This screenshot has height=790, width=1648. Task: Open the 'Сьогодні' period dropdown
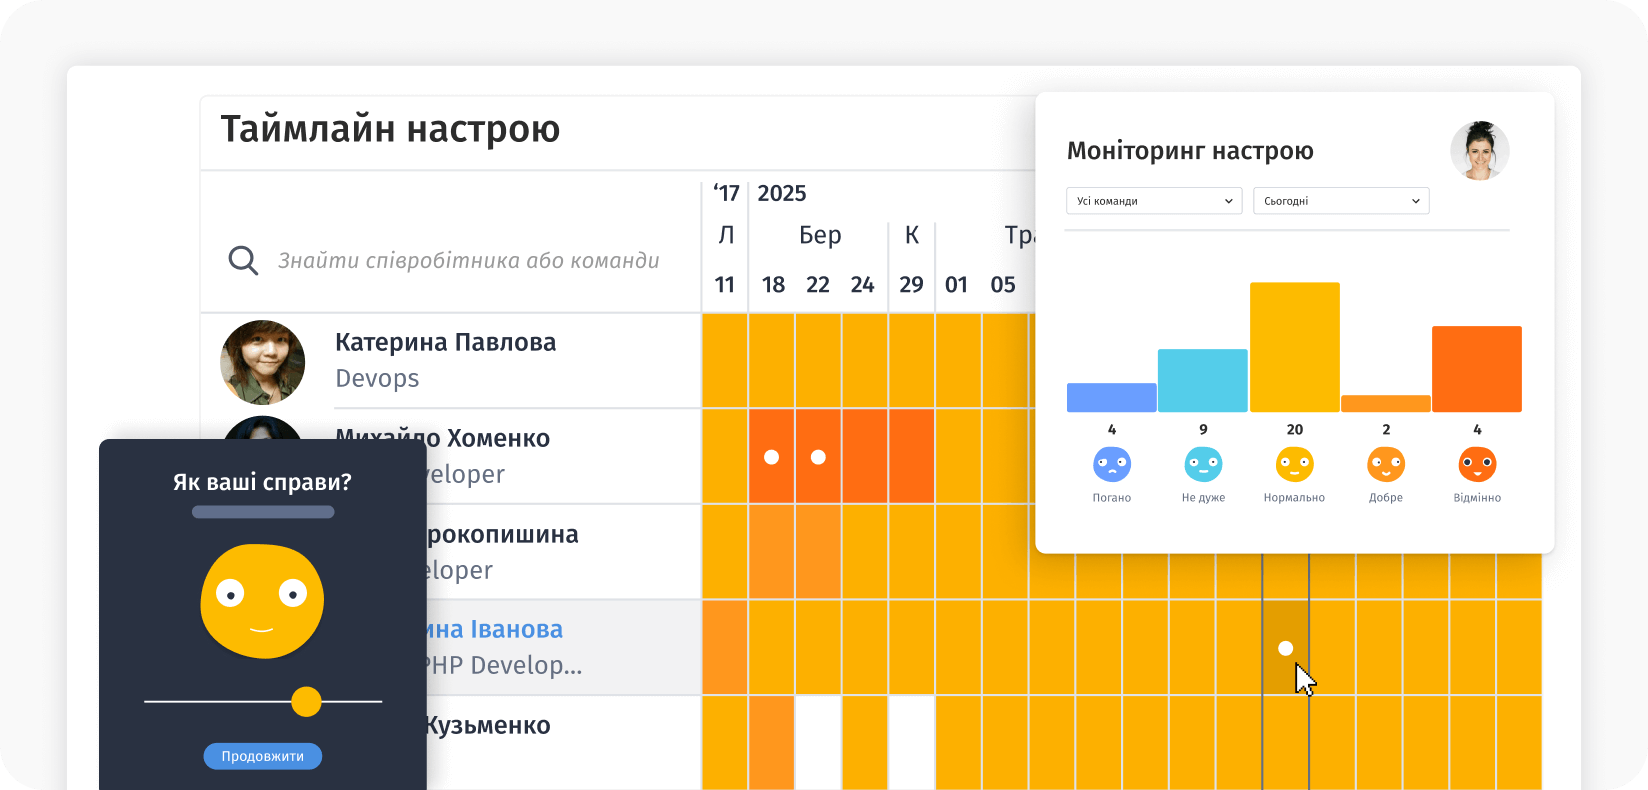[1340, 201]
